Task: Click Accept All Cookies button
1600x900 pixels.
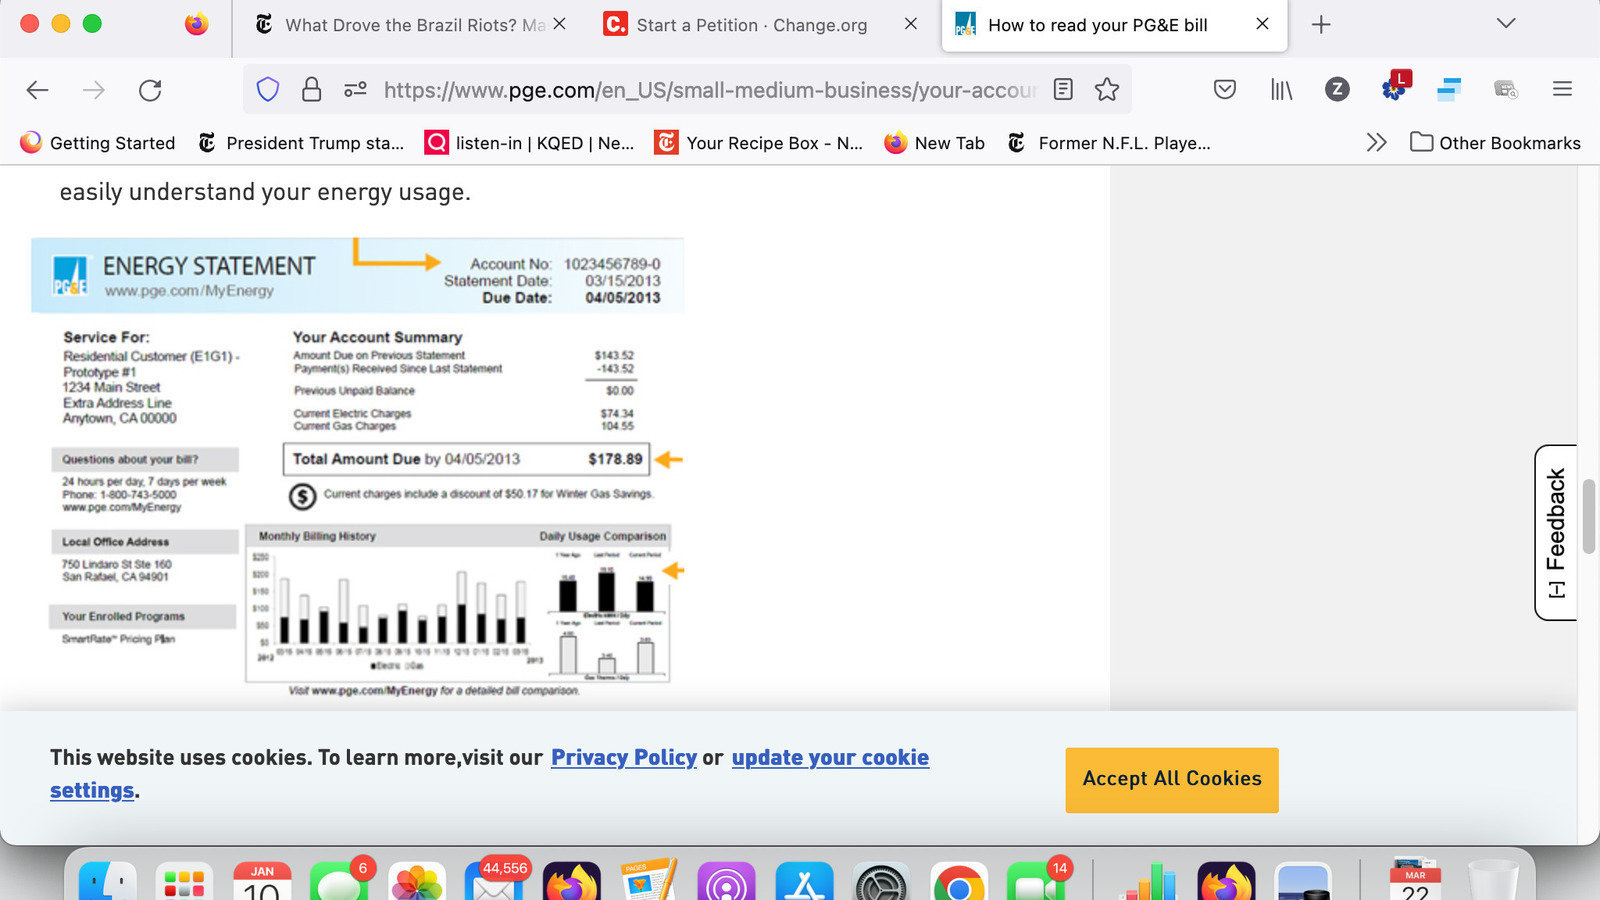Action: (x=1171, y=779)
